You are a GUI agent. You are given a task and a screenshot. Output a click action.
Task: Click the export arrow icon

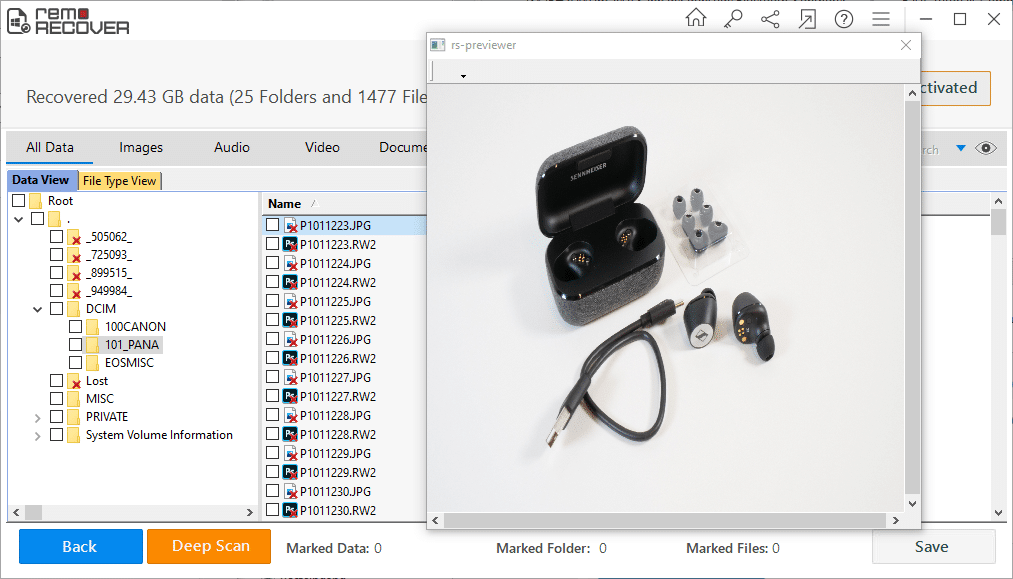(807, 19)
